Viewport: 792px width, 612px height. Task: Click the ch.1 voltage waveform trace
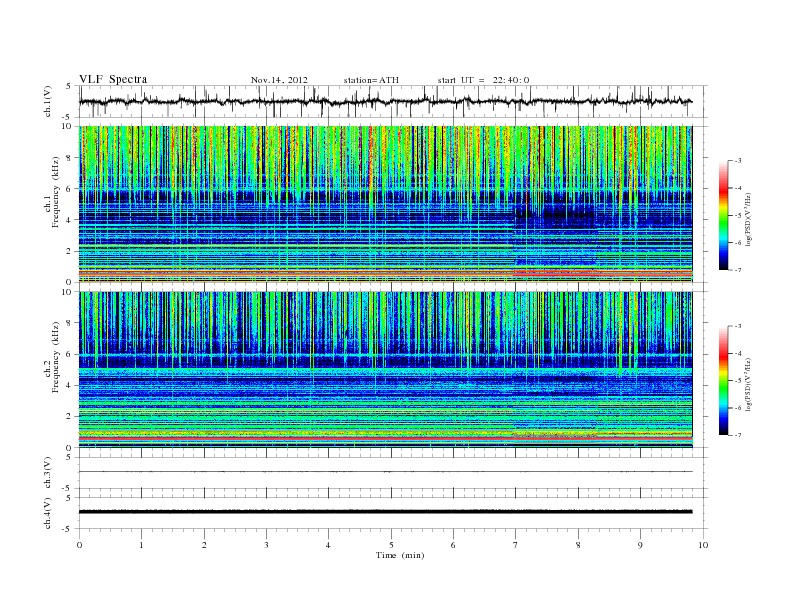point(385,101)
